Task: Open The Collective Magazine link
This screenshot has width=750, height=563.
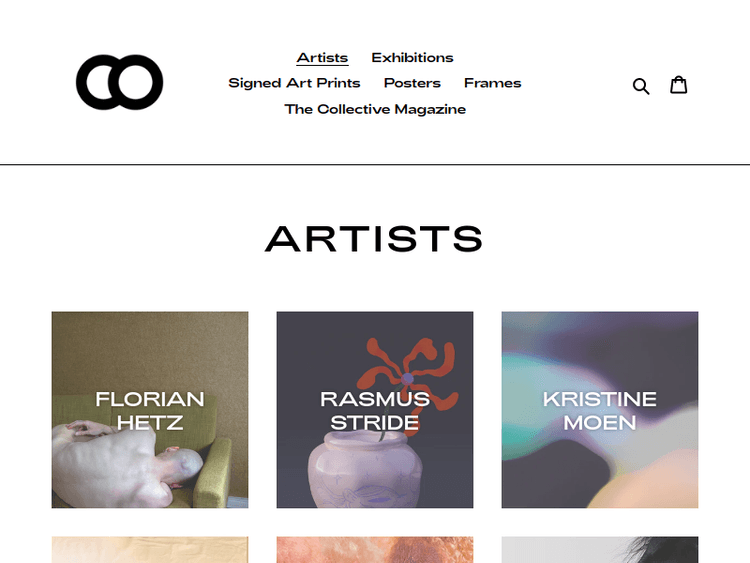Action: tap(375, 109)
